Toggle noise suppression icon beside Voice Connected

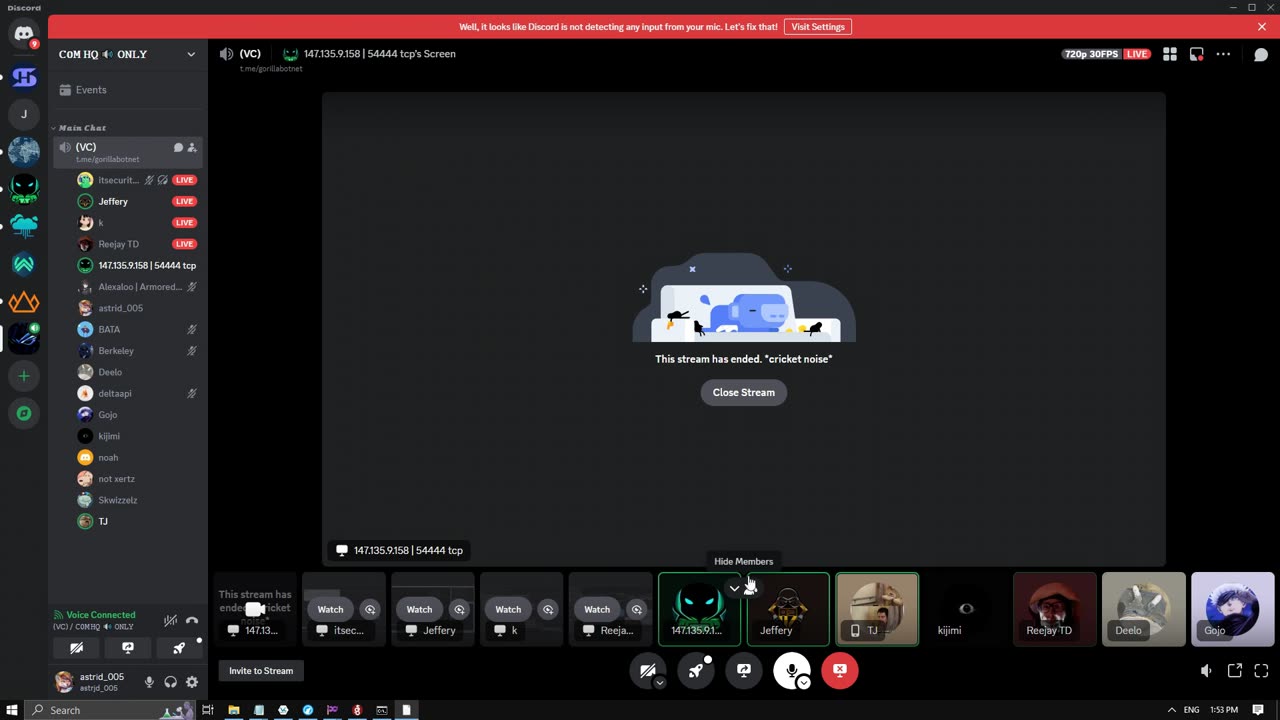(171, 621)
